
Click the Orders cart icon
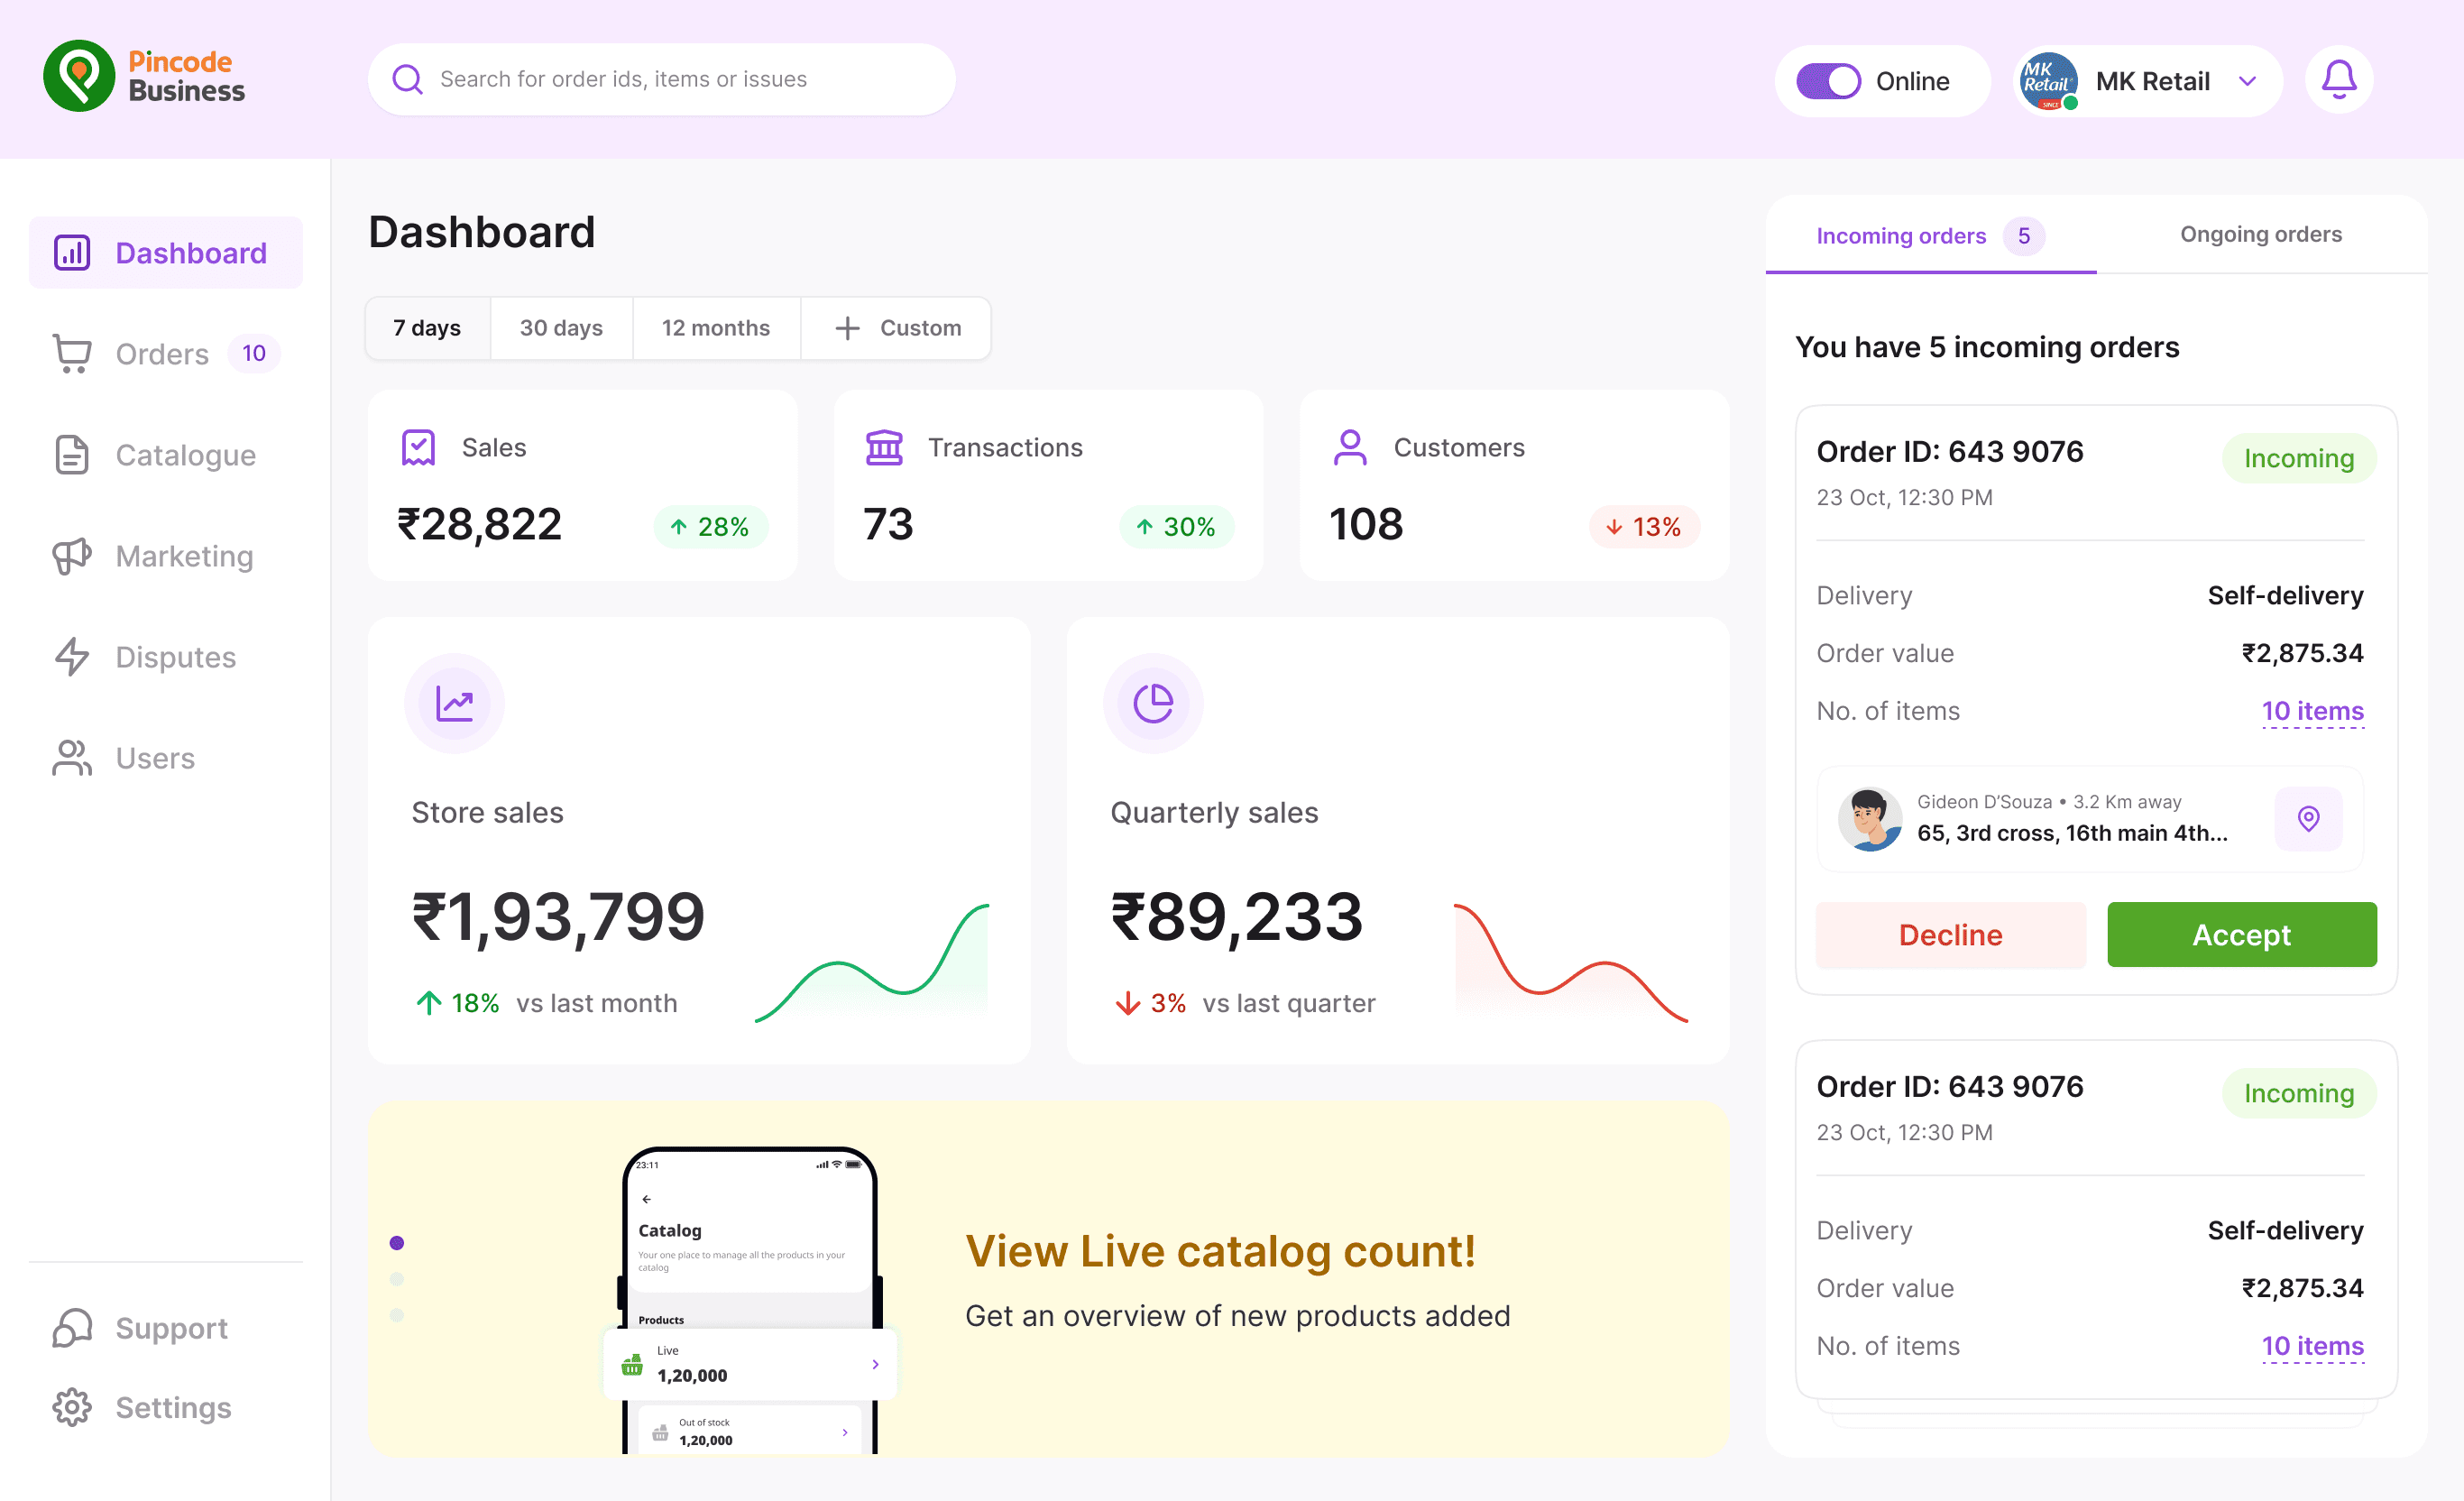[x=72, y=354]
